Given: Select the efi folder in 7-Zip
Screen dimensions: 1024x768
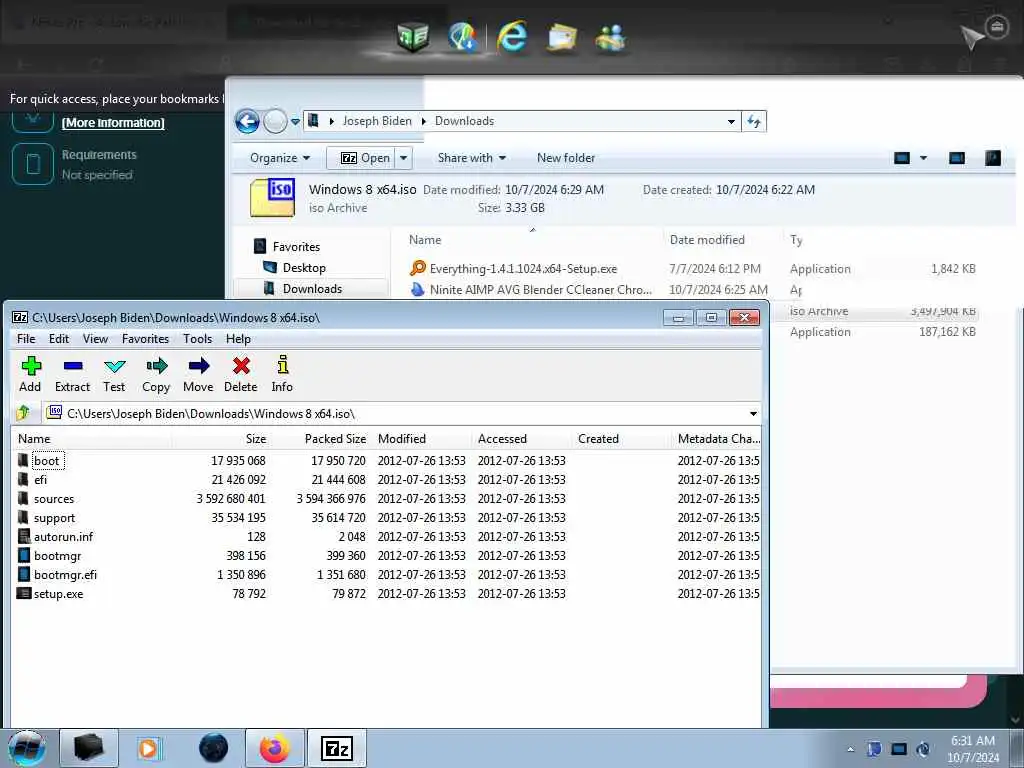Looking at the screenshot, I should (40, 480).
